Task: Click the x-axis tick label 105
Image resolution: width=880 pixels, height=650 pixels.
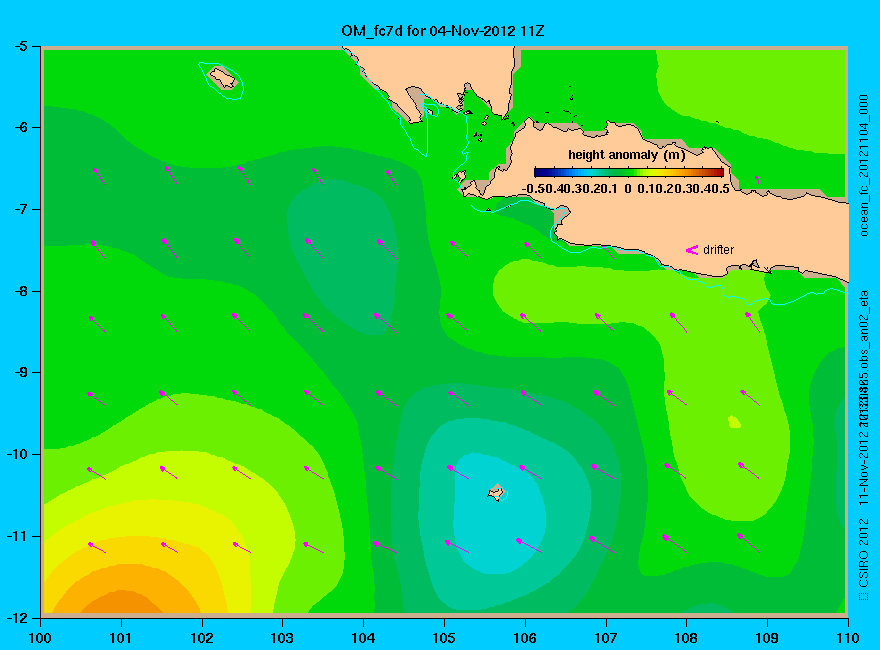Action: coord(444,638)
